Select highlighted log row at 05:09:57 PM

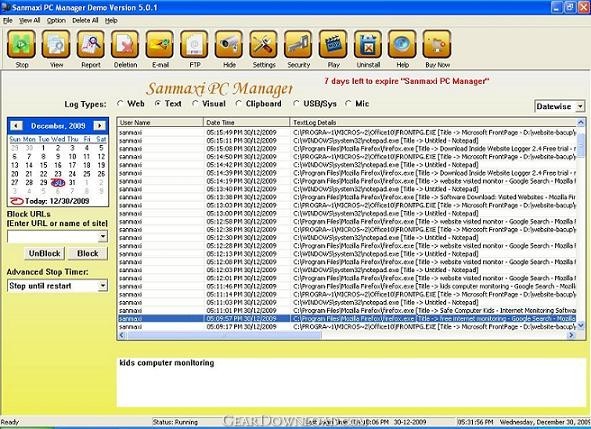tap(347, 319)
